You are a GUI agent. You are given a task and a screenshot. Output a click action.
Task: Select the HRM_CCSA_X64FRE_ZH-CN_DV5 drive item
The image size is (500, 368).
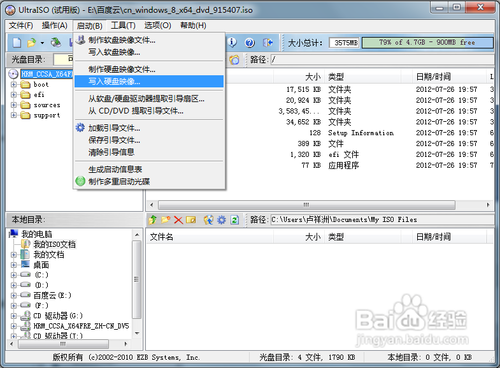click(x=81, y=326)
